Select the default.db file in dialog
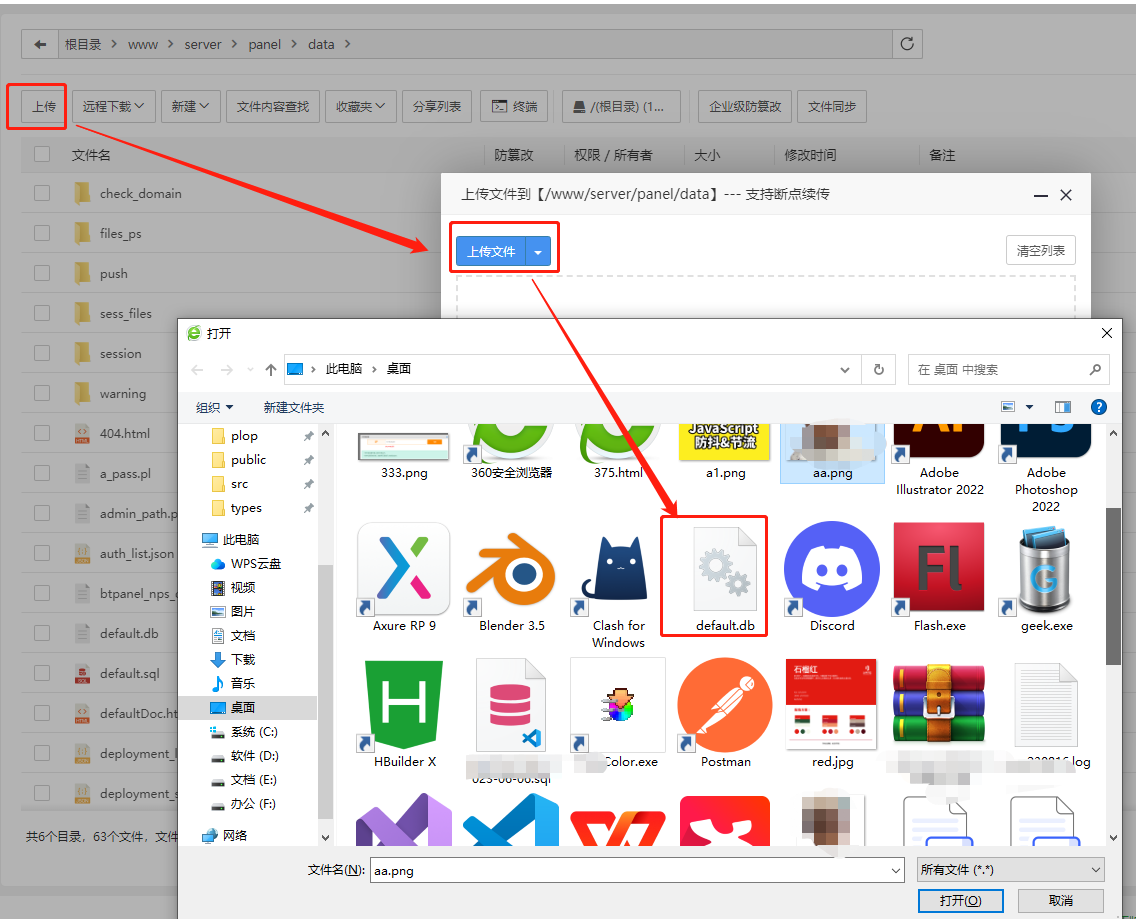The width and height of the screenshot is (1136, 919). [724, 578]
